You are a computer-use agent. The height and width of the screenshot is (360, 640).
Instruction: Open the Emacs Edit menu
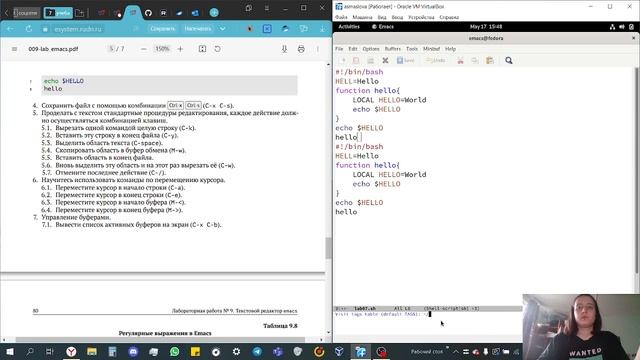click(x=353, y=49)
